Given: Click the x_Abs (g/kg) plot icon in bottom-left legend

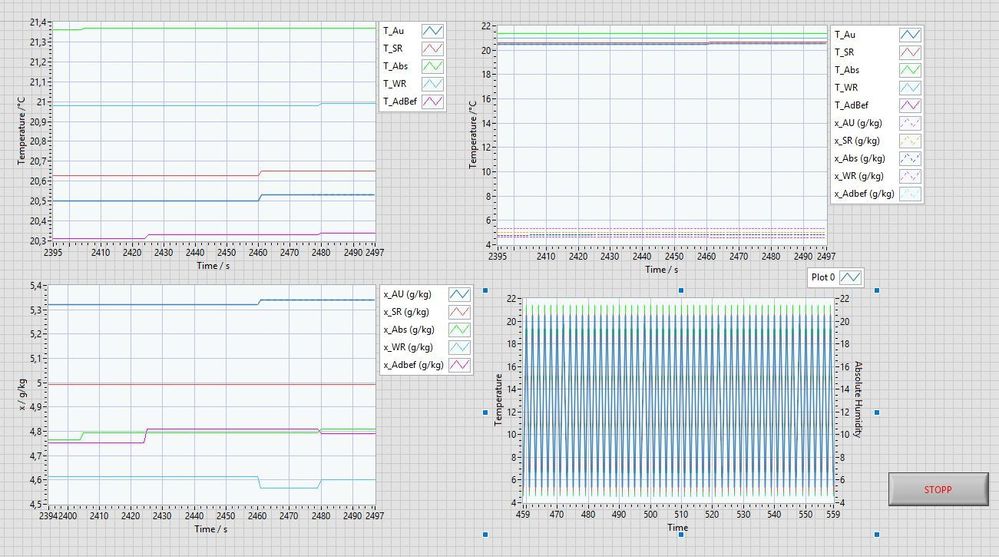Looking at the screenshot, I should (459, 329).
